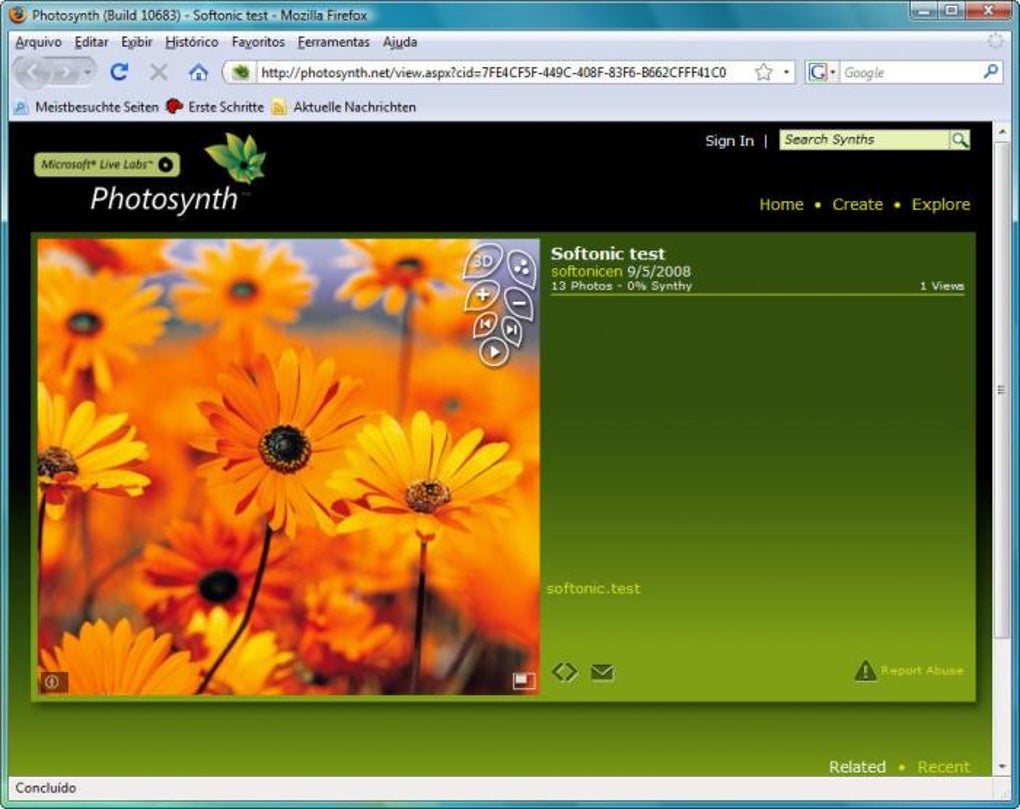This screenshot has width=1020, height=809.
Task: Click the page scrollbar up arrow
Action: (1002, 132)
